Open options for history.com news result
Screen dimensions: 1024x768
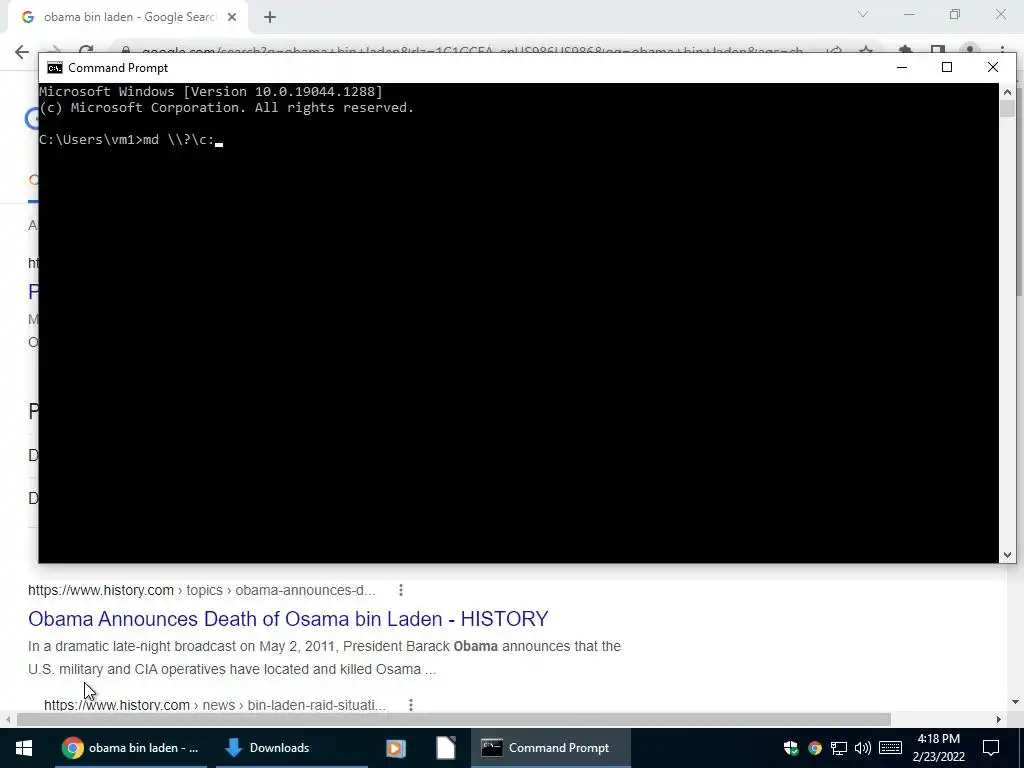411,705
